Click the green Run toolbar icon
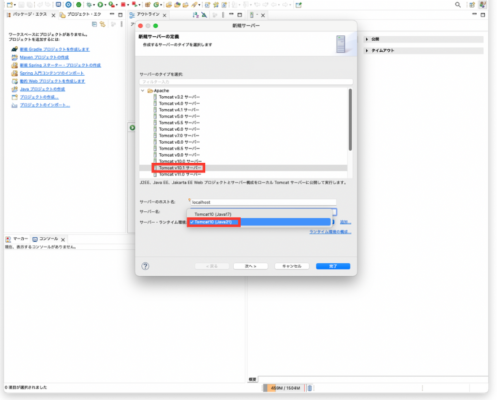497x400 pixels. (100, 5)
